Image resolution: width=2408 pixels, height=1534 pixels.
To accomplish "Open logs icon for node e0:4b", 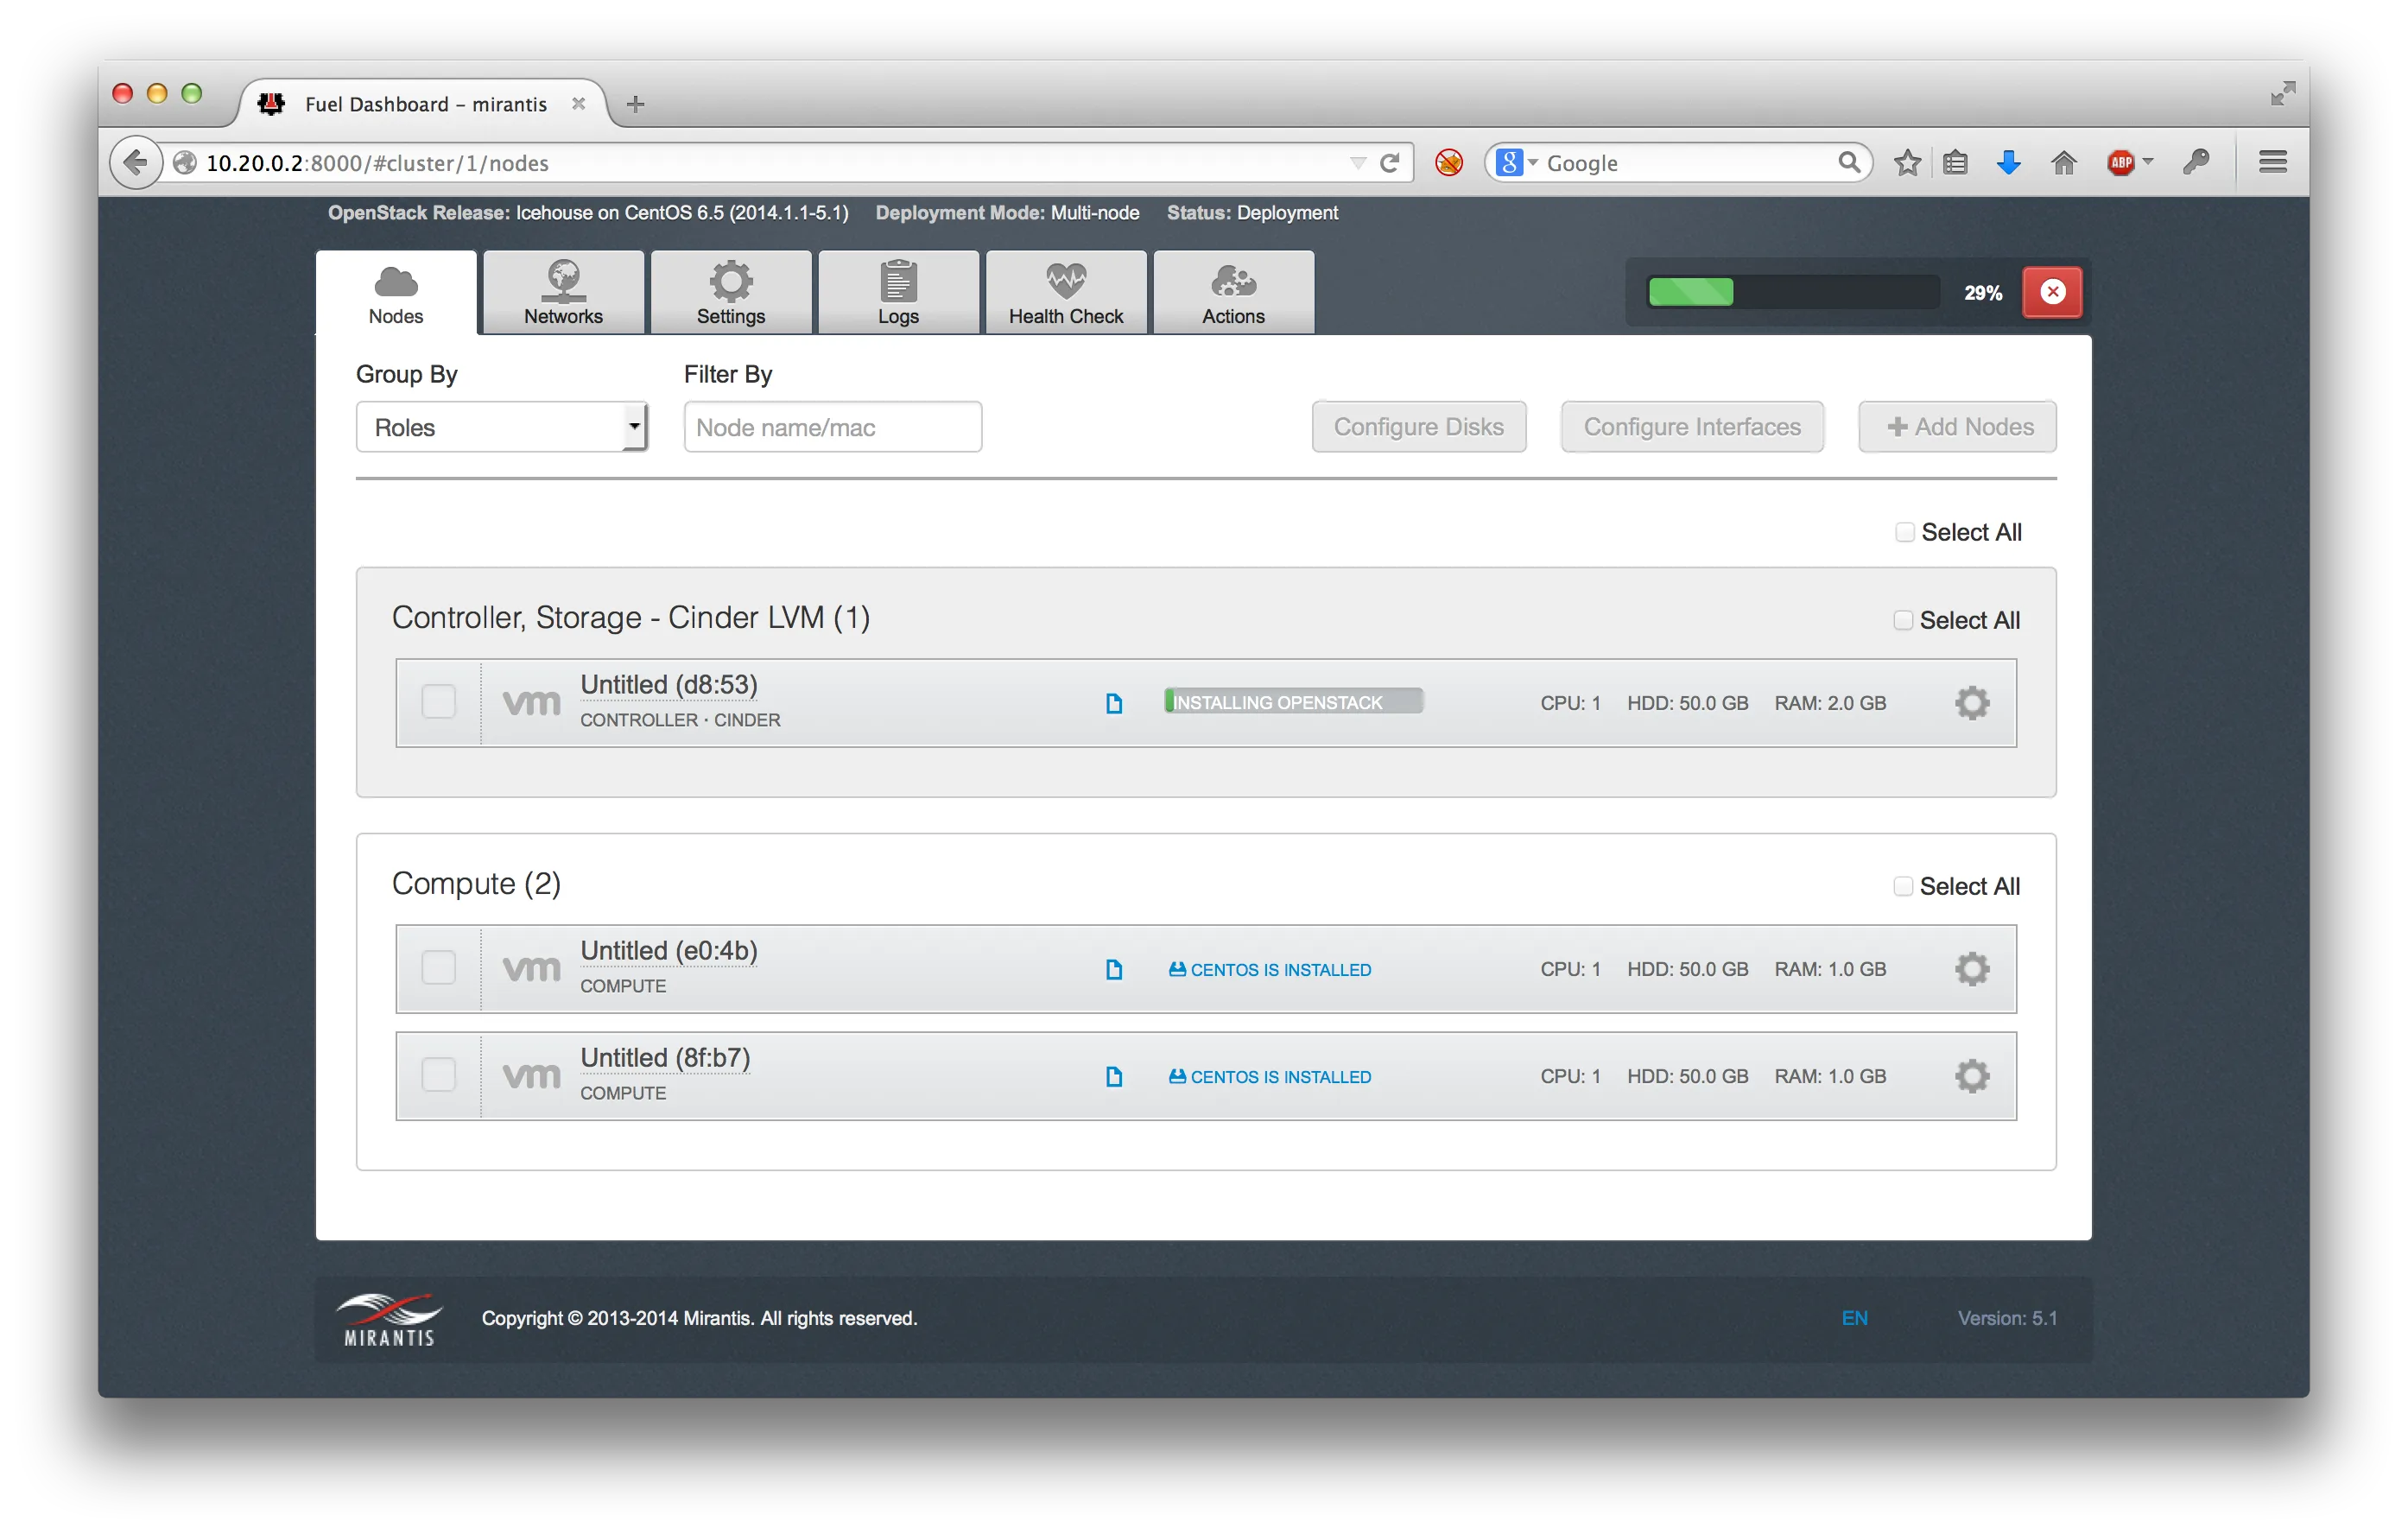I will [1113, 969].
